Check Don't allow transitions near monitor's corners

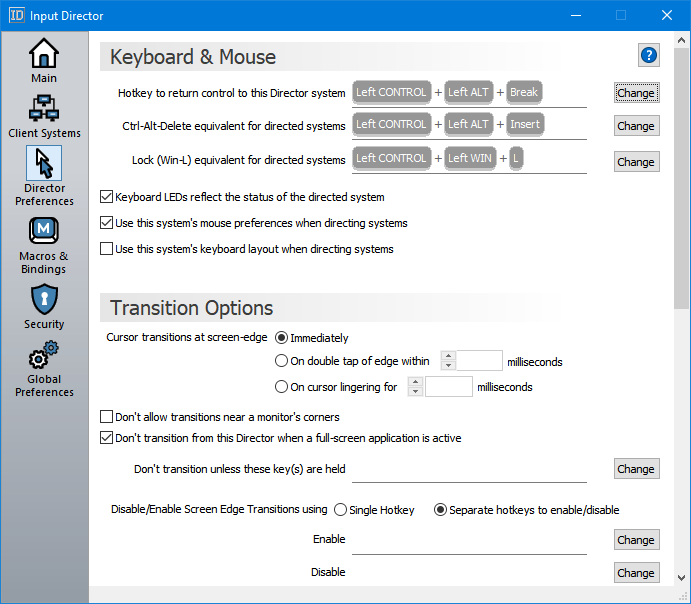107,417
